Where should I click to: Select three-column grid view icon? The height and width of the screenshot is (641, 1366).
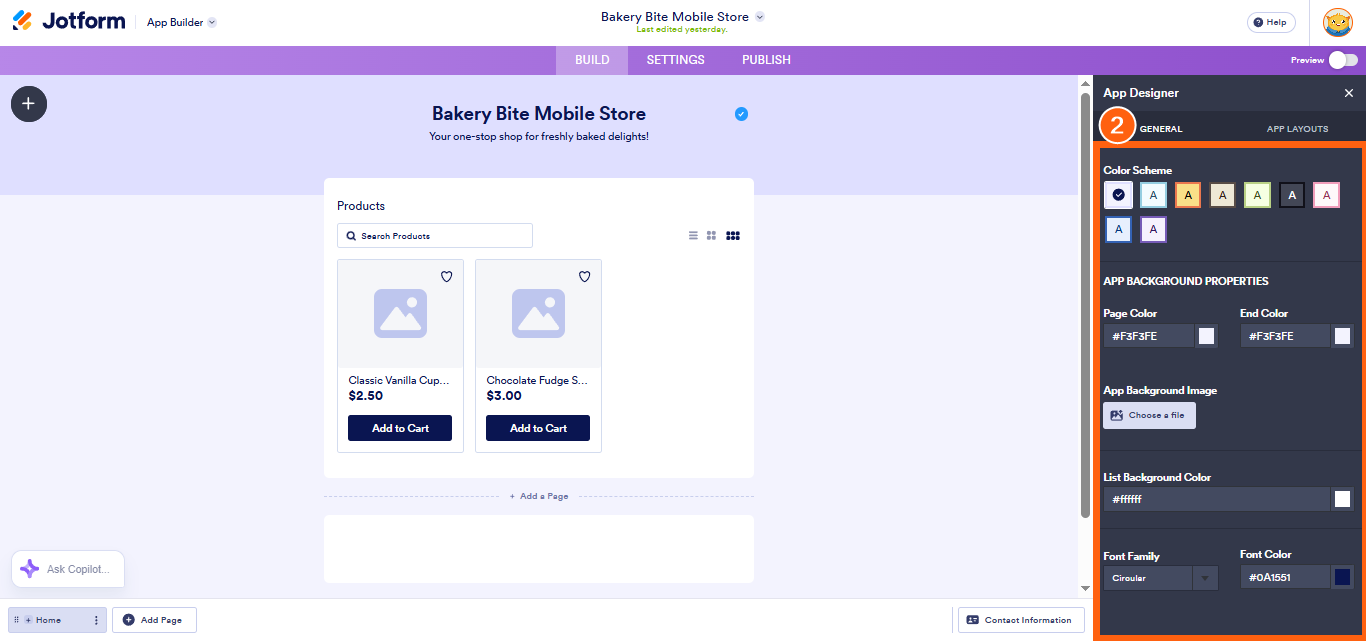tap(733, 236)
